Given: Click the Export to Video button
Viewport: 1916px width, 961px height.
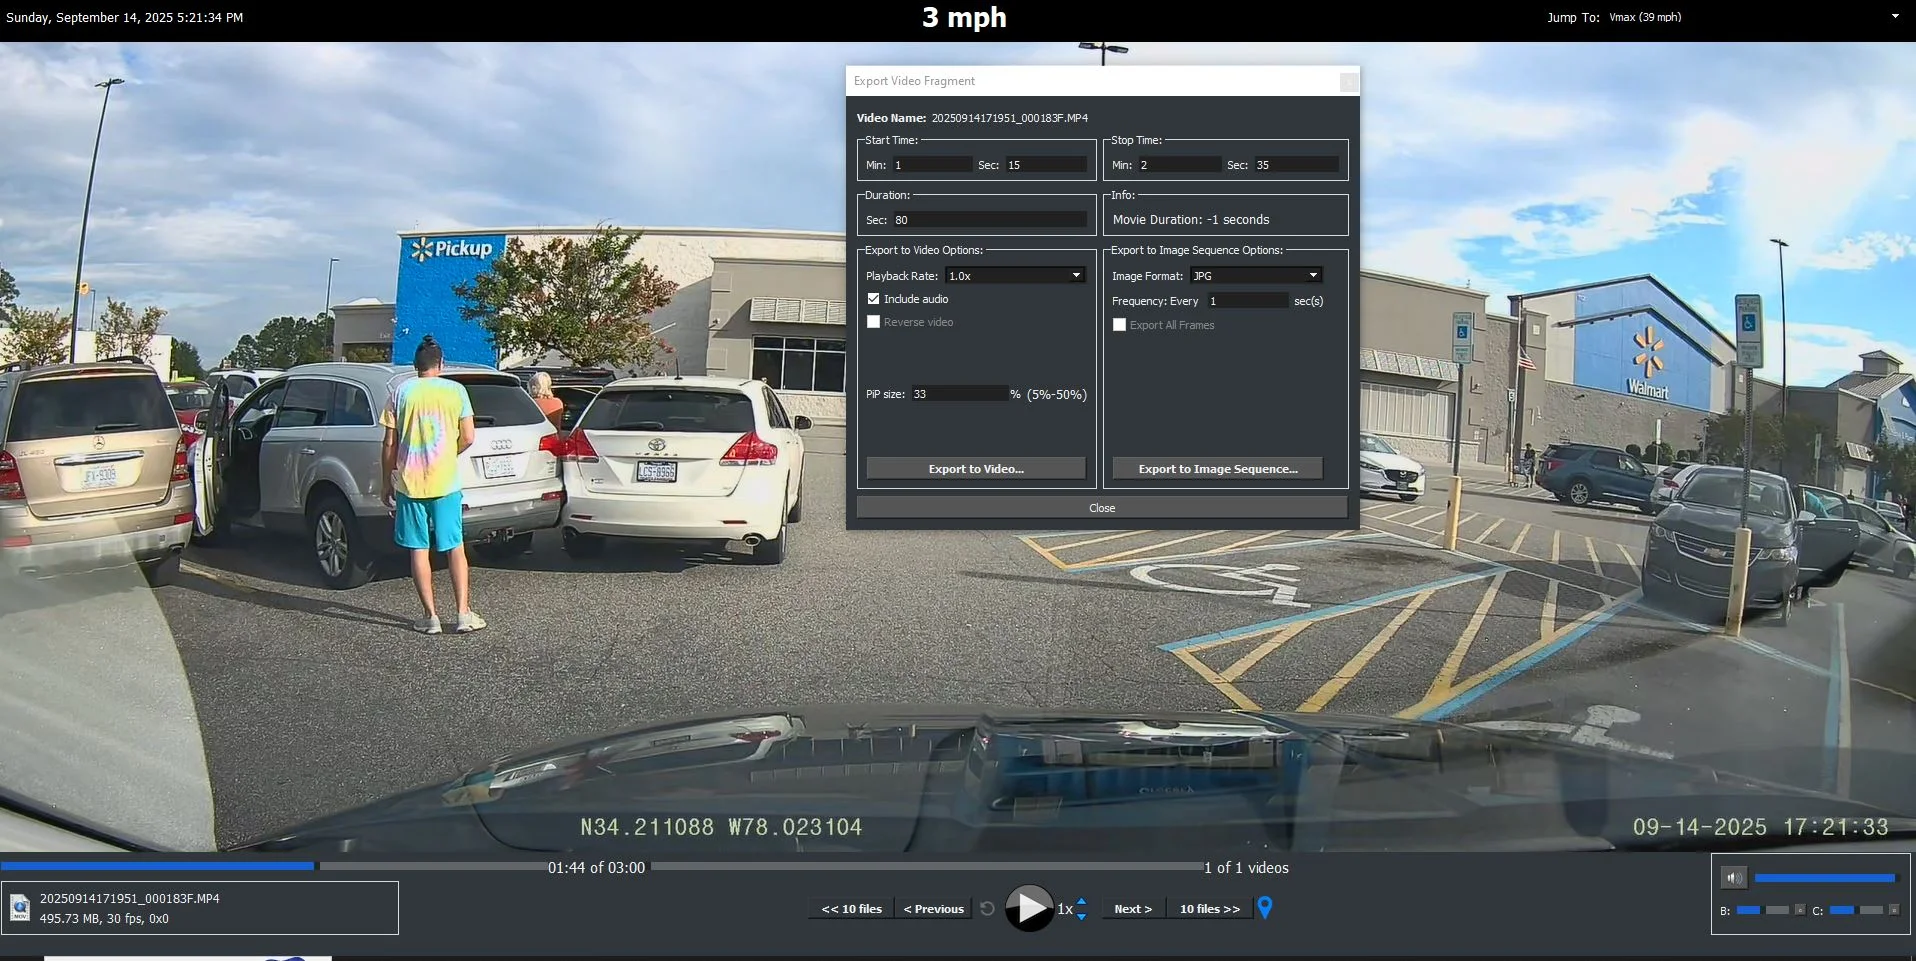Looking at the screenshot, I should tap(976, 469).
